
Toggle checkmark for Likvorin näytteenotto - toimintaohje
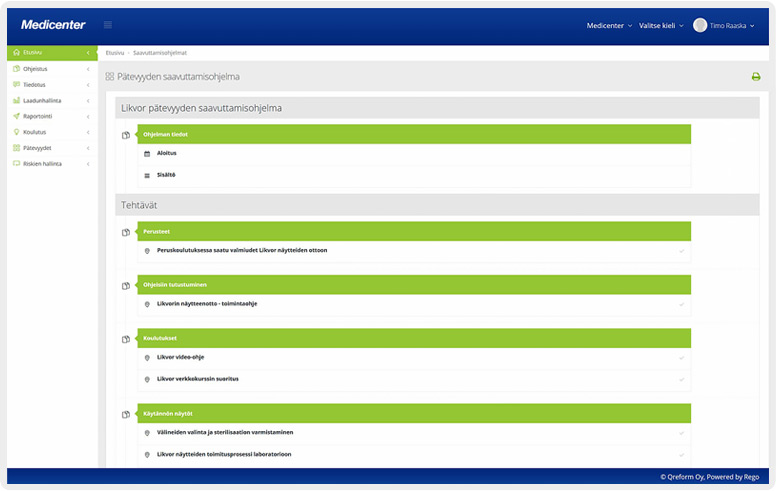coord(681,304)
